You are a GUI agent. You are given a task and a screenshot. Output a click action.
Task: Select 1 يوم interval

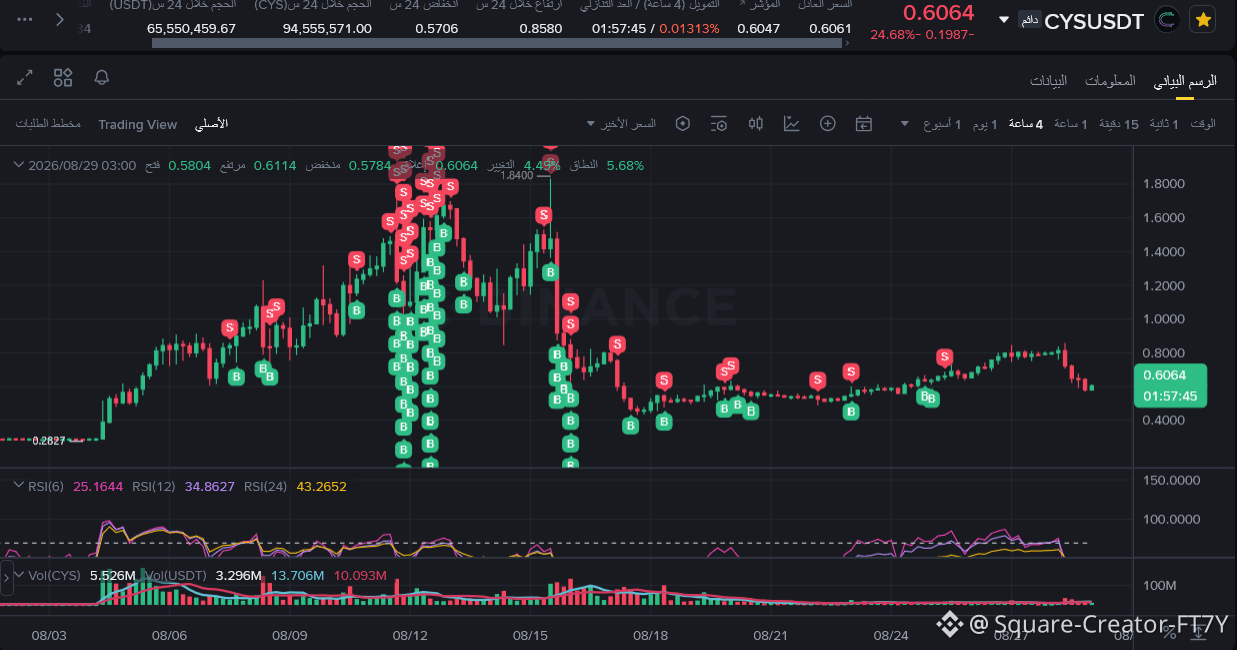click(987, 124)
